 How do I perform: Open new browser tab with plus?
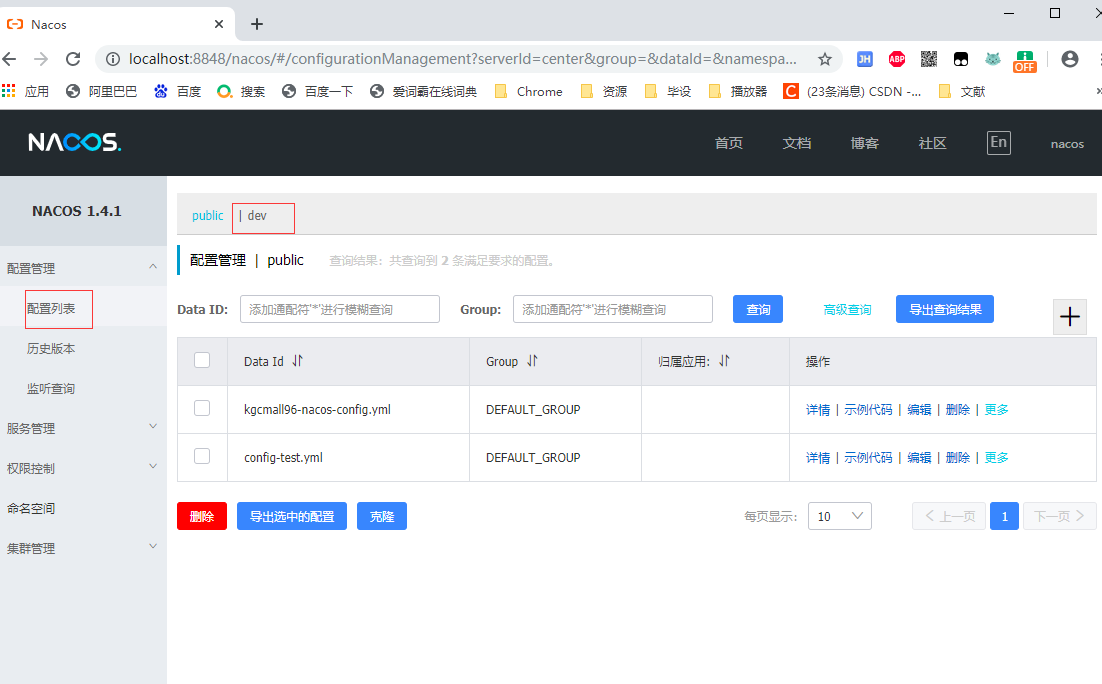[257, 25]
